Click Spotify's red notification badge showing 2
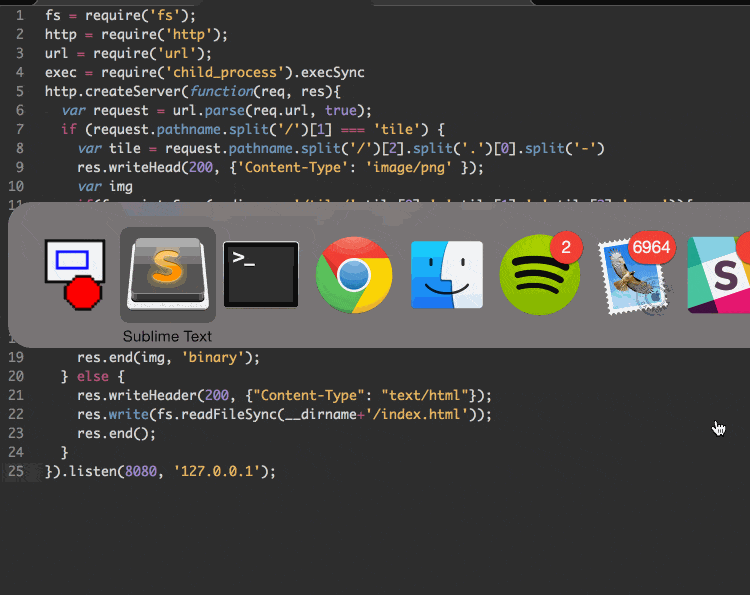The width and height of the screenshot is (750, 595). (x=566, y=247)
